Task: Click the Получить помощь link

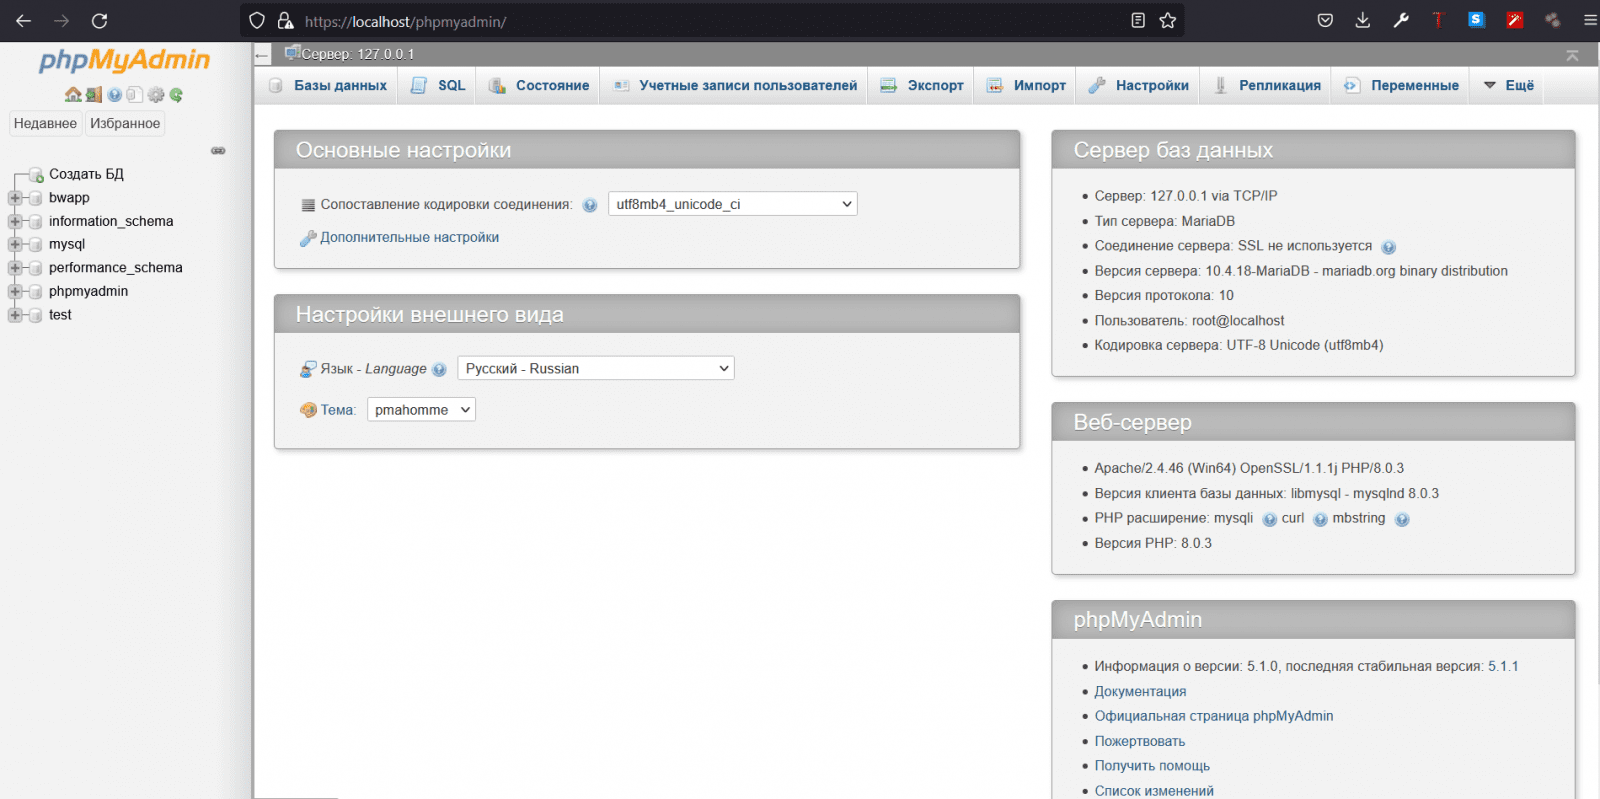Action: click(1152, 766)
